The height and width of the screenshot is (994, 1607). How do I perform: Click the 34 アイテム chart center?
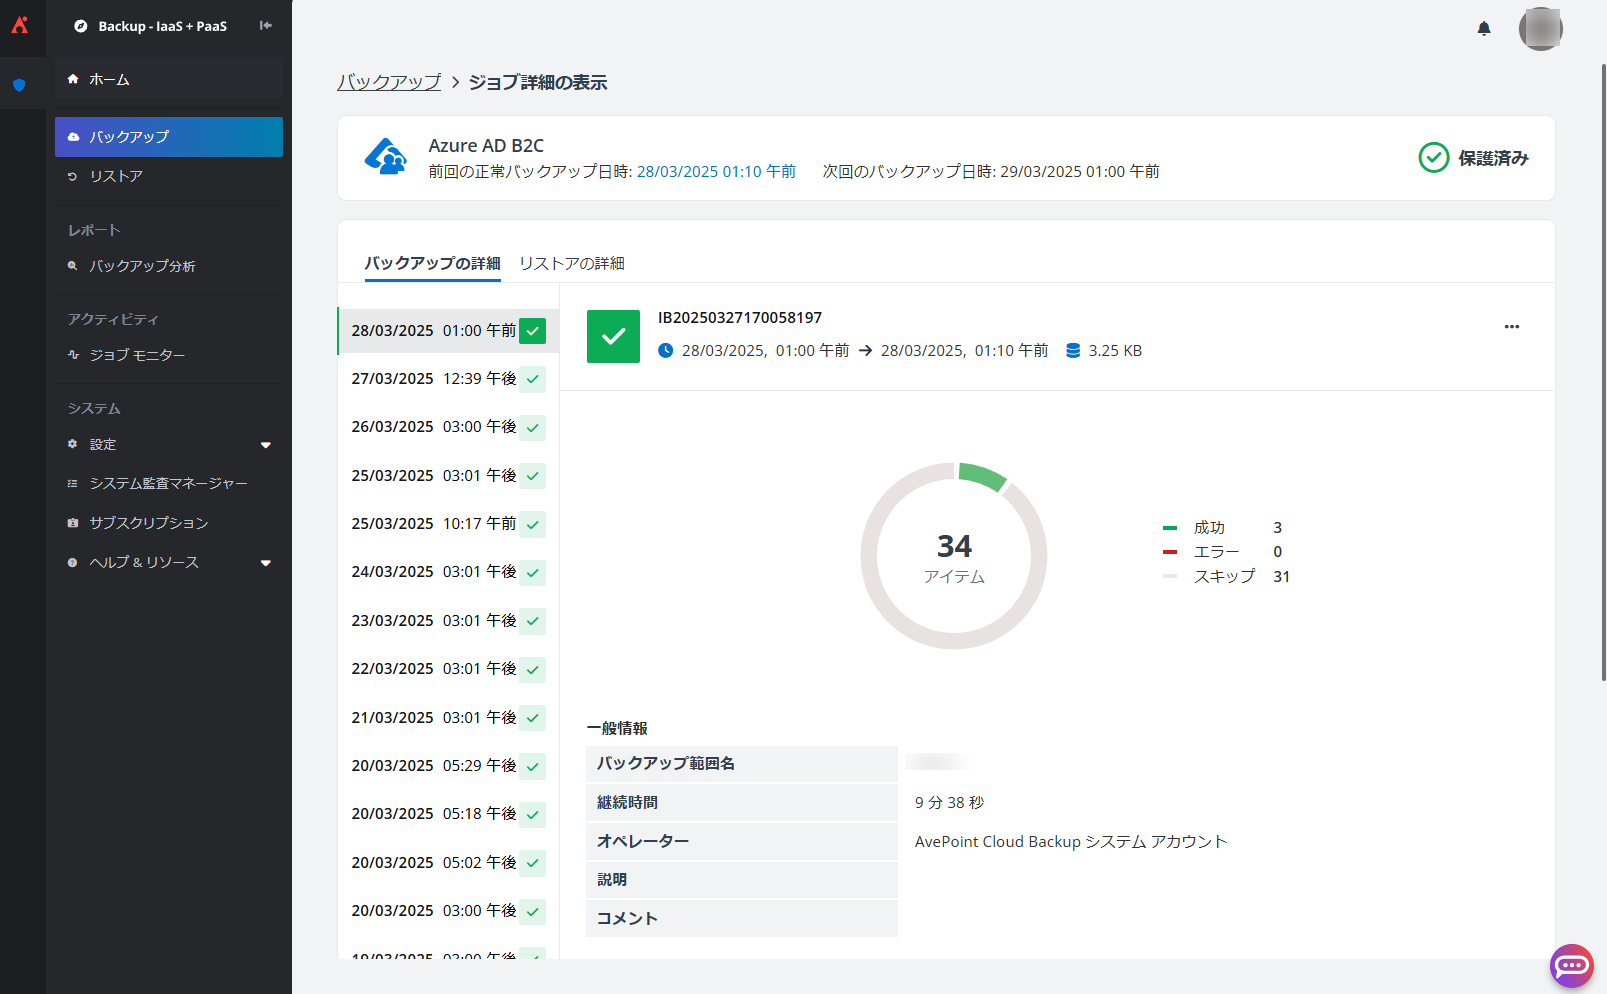(954, 557)
